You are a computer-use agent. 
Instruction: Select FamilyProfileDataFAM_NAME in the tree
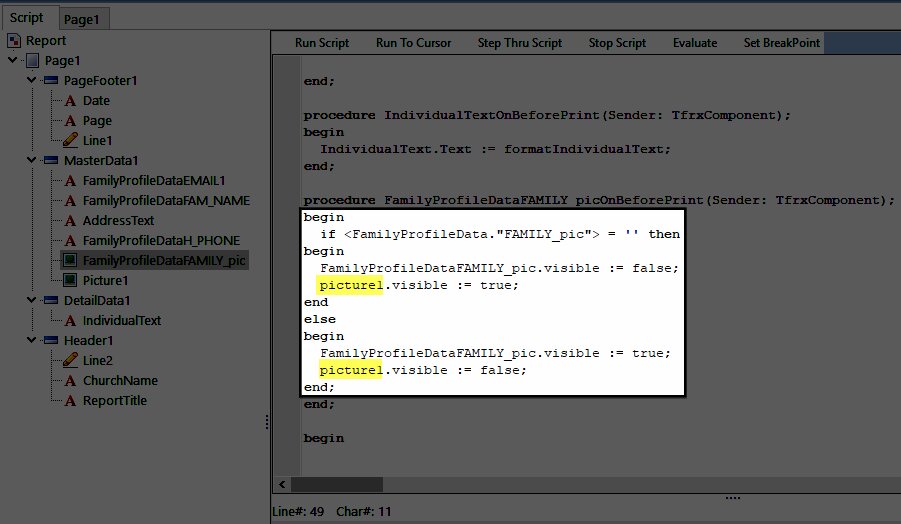167,201
